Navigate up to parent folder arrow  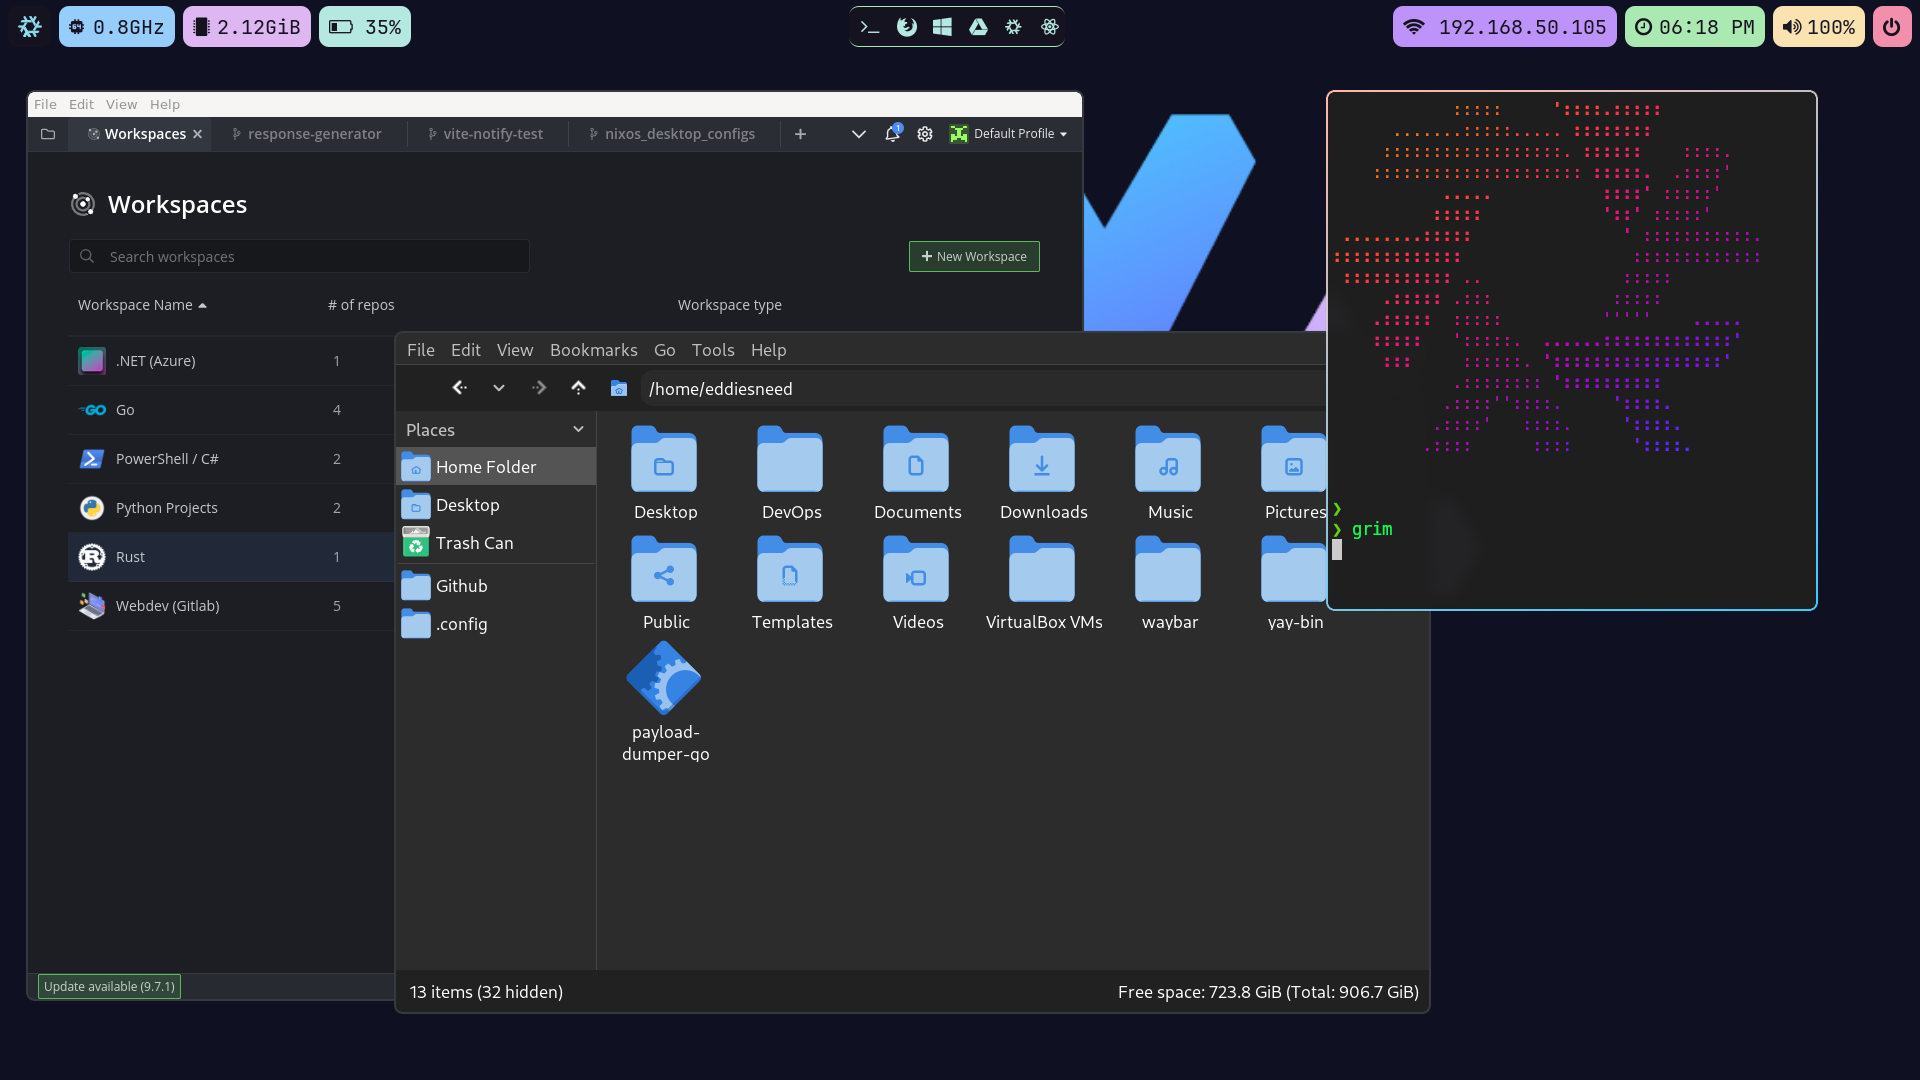point(578,388)
